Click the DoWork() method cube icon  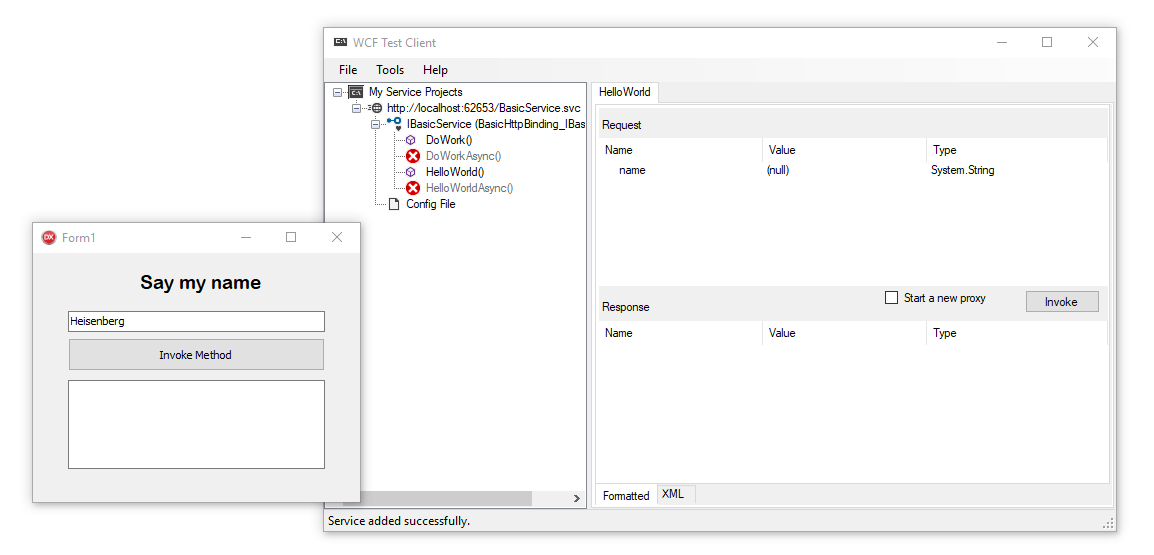[411, 140]
